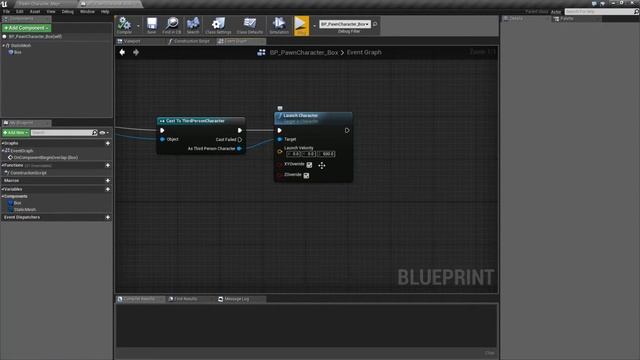This screenshot has width=640, height=360.
Task: Open the eye view options in My Blueprint
Action: click(x=104, y=133)
